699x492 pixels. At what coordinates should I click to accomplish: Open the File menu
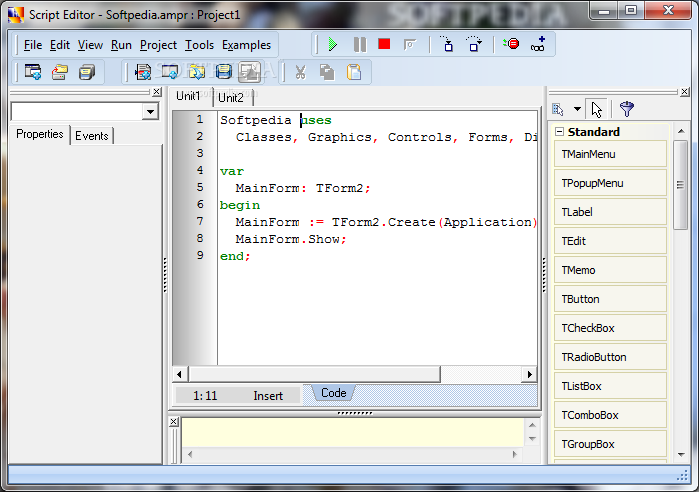pyautogui.click(x=33, y=45)
